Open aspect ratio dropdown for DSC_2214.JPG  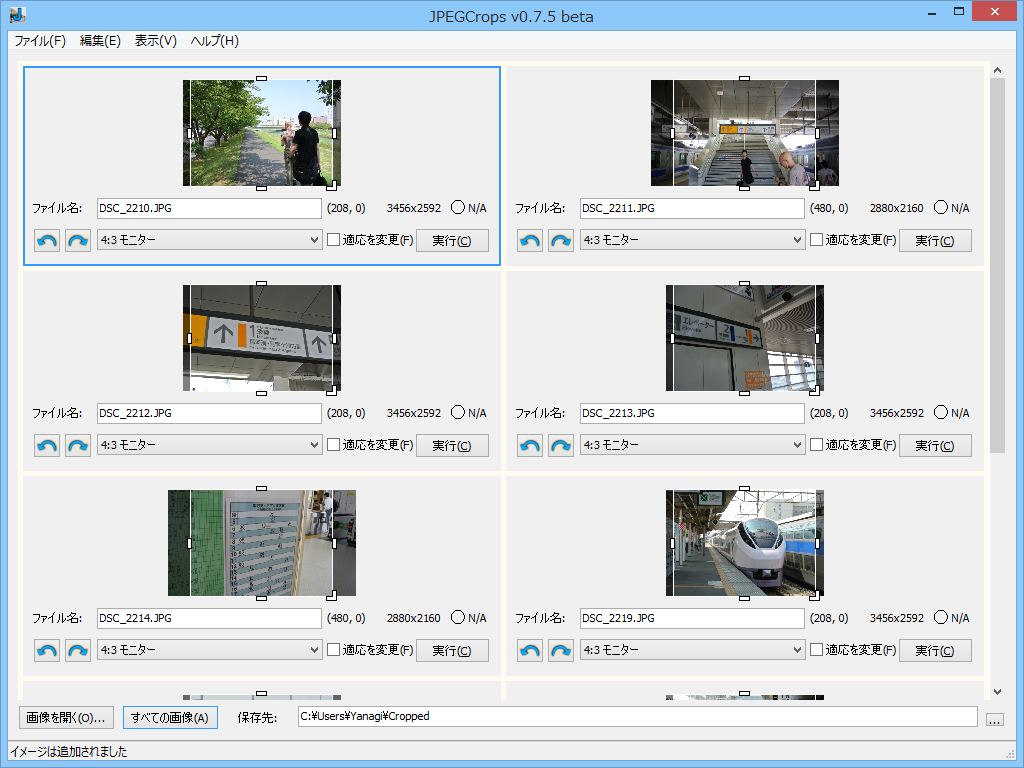pos(210,650)
